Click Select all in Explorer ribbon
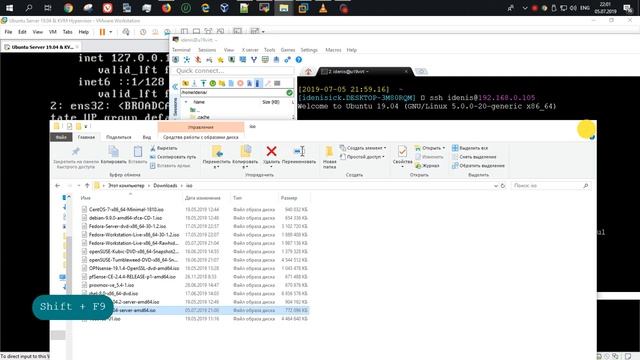 coord(470,148)
